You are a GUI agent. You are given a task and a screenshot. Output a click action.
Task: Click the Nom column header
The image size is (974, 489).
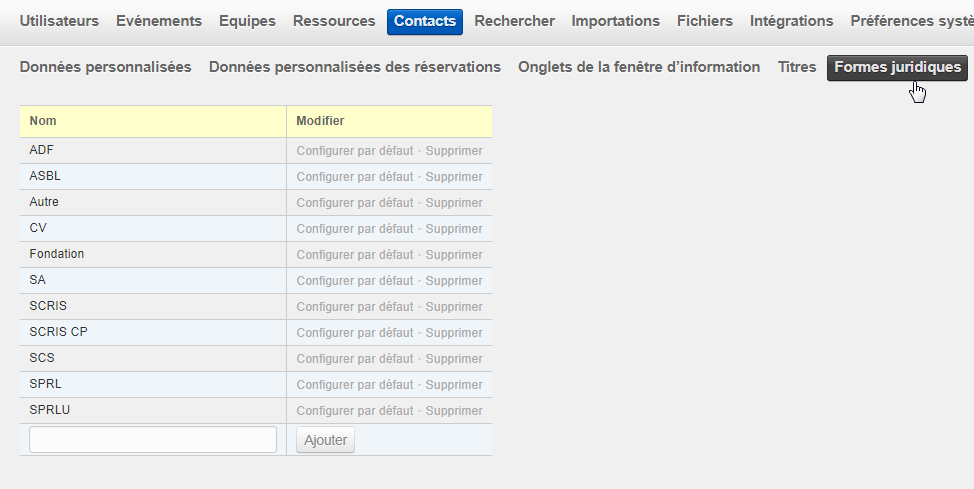coord(43,121)
